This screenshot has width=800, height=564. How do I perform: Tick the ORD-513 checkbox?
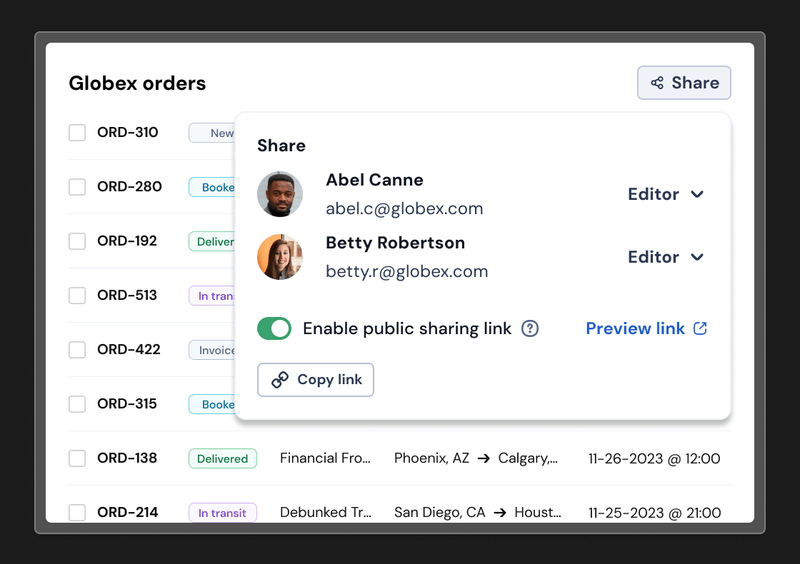point(77,295)
